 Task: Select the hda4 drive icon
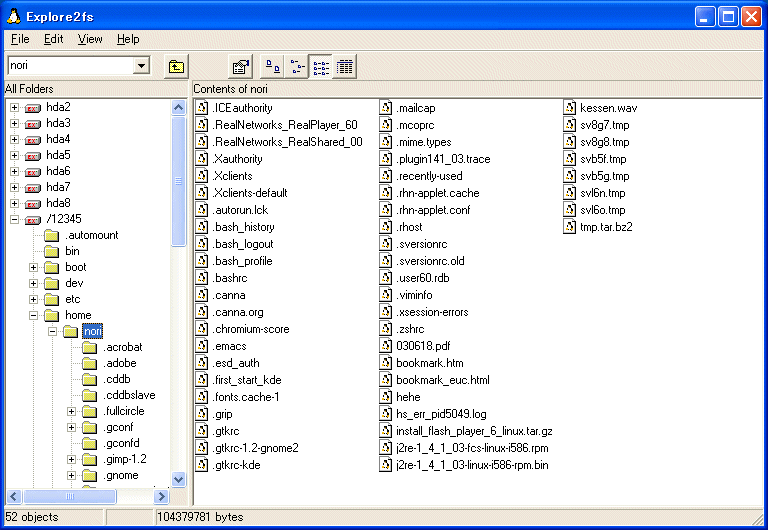33,140
